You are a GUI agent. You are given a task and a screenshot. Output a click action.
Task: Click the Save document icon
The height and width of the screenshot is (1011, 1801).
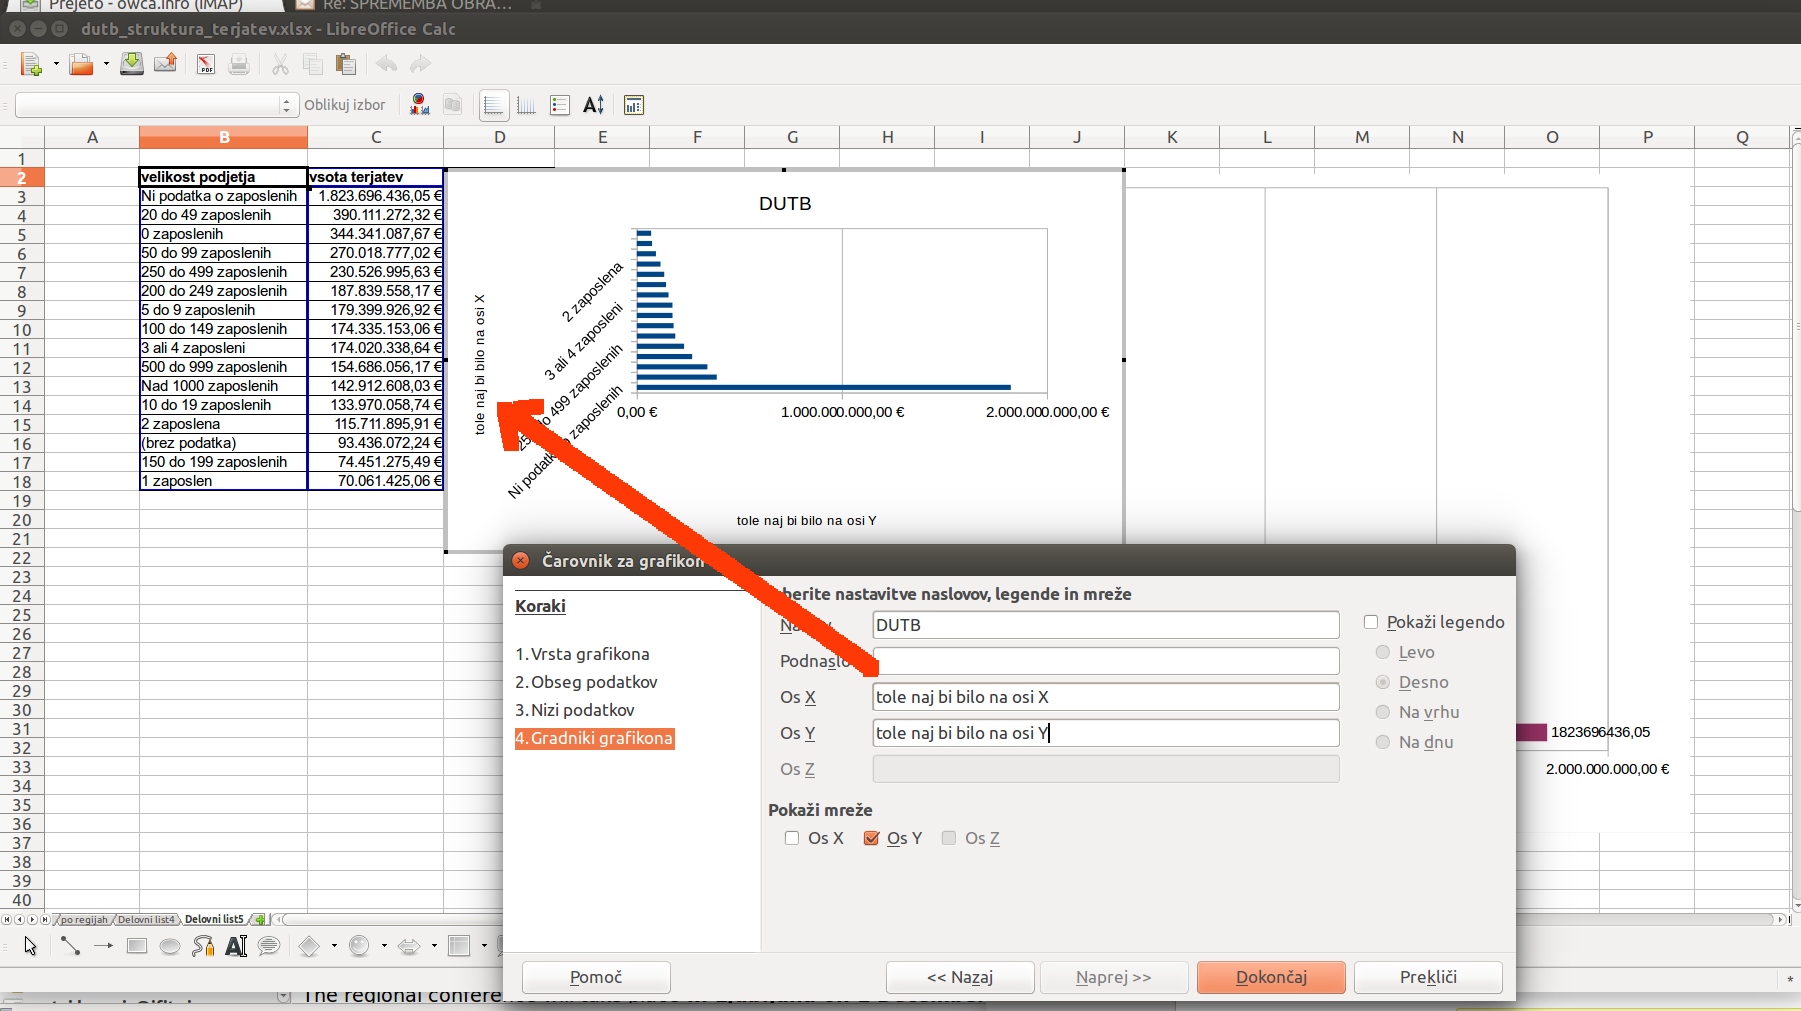132,65
